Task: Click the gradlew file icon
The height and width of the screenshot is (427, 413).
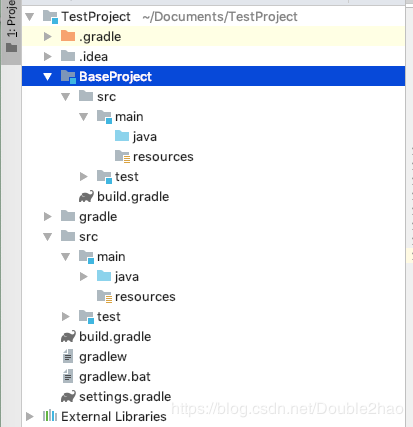Action: pos(68,356)
